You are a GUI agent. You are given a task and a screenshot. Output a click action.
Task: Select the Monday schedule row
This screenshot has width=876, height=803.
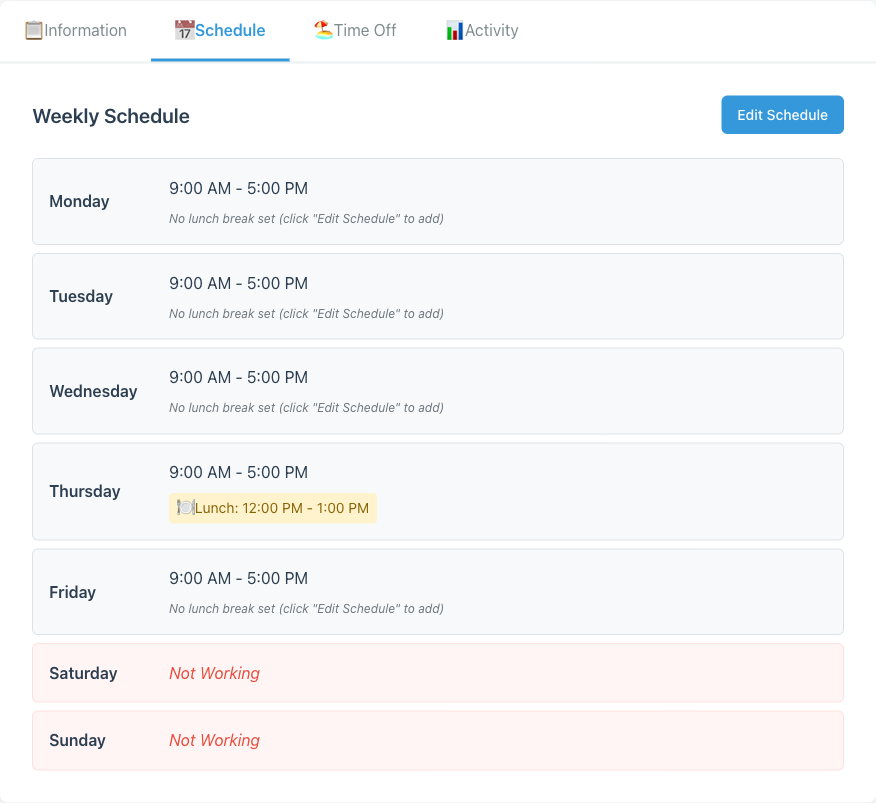coord(438,200)
